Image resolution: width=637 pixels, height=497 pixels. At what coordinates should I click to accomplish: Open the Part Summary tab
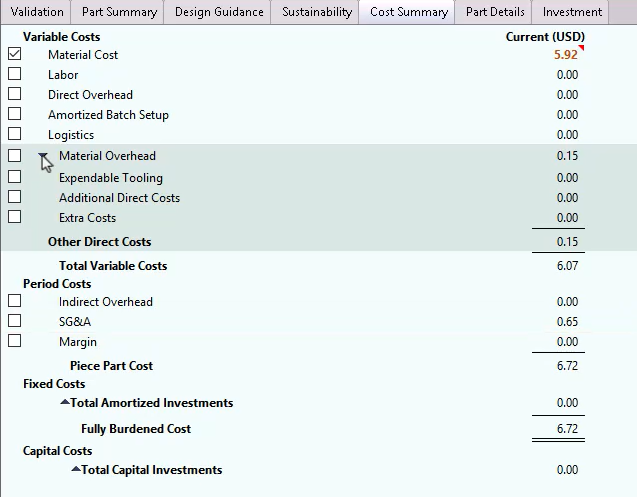(x=119, y=12)
